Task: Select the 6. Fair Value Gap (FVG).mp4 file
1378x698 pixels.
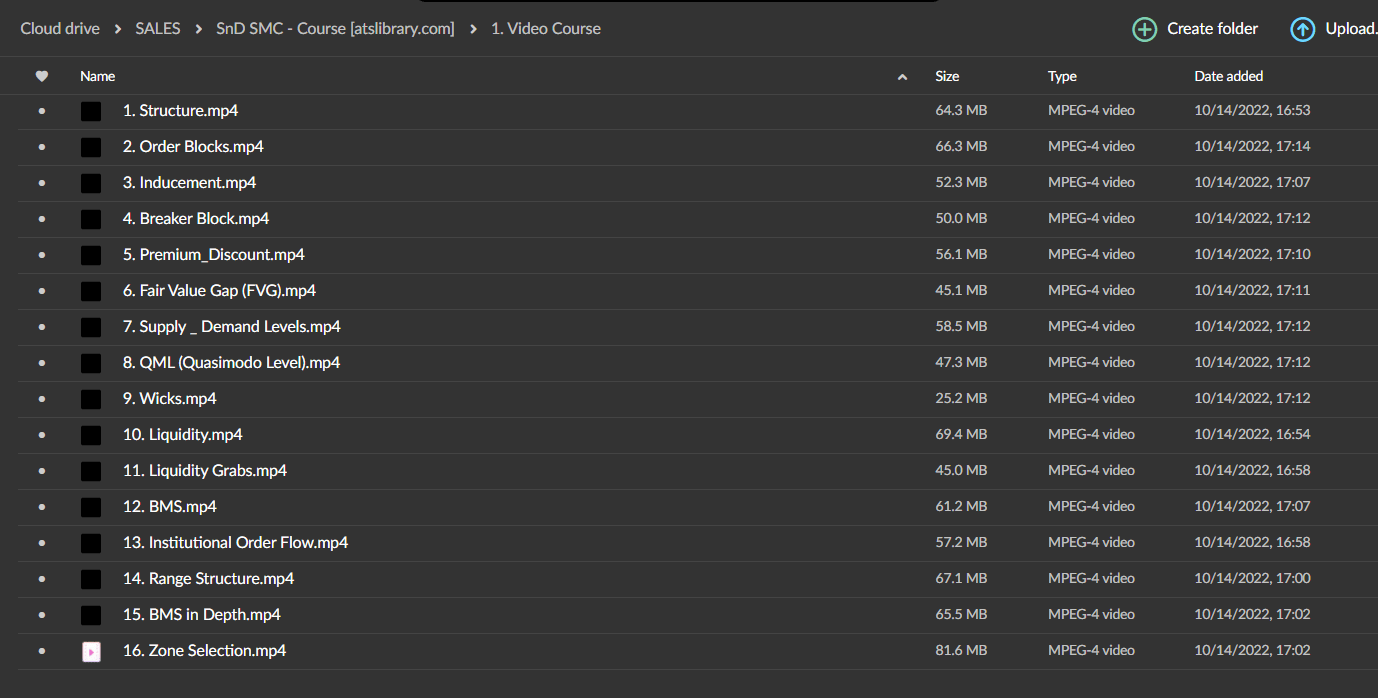Action: tap(219, 291)
